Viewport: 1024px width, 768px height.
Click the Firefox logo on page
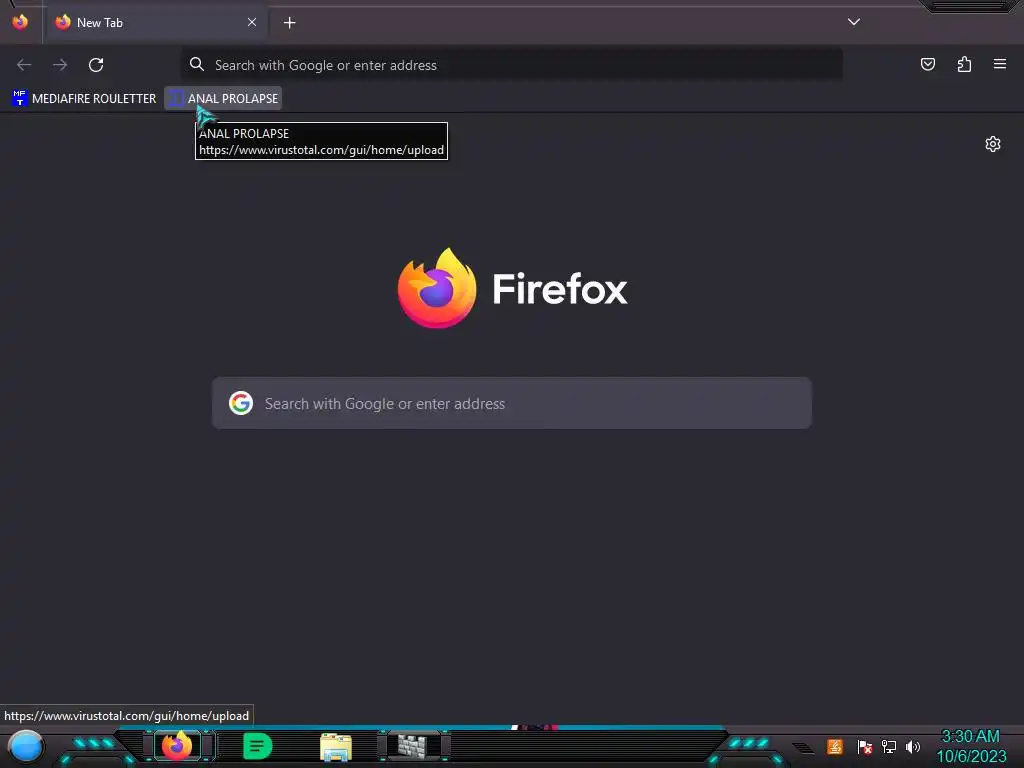[513, 288]
